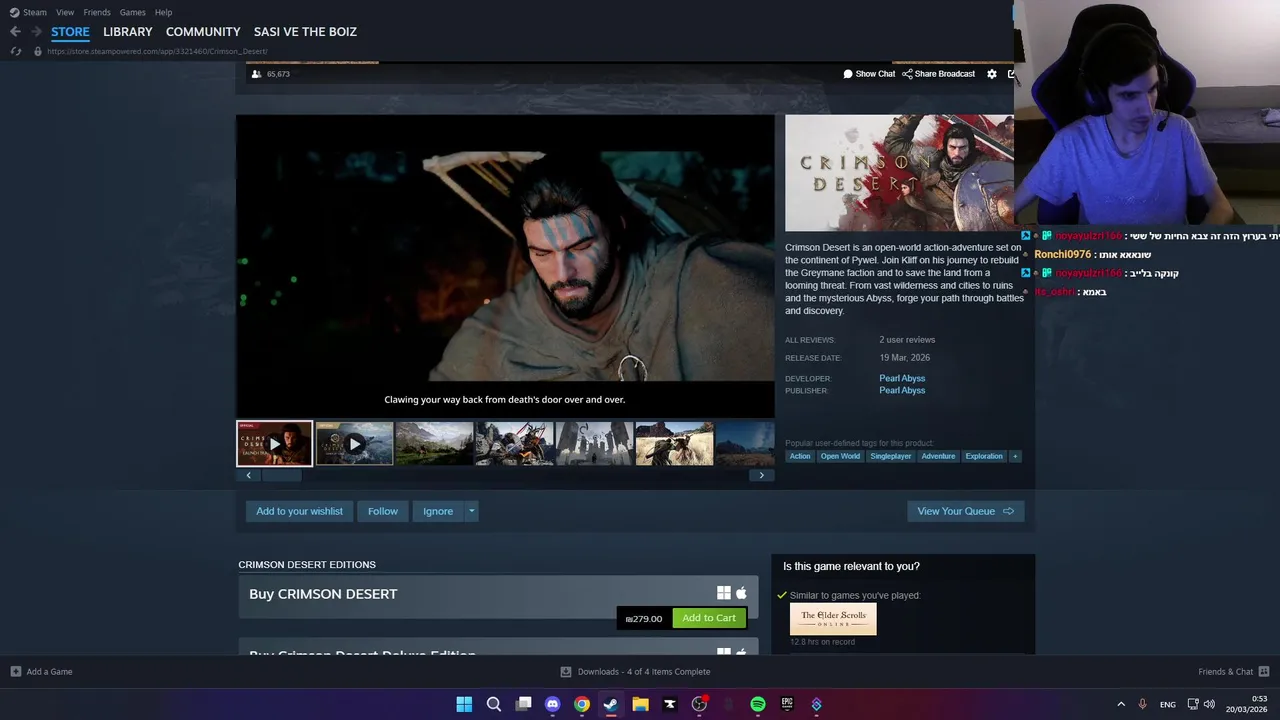Click the Steam logo menu
Image resolution: width=1280 pixels, height=720 pixels.
pos(28,12)
